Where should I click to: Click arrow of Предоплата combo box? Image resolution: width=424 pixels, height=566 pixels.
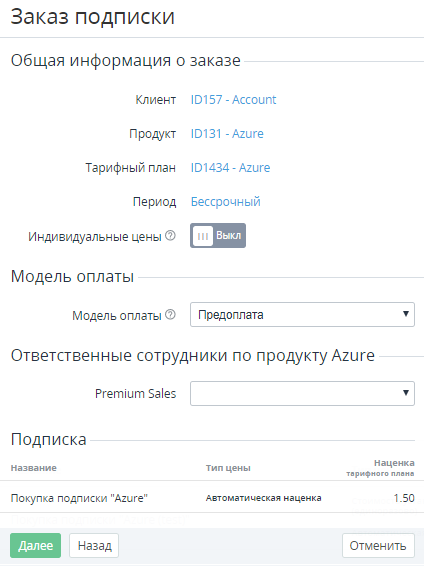(406, 314)
